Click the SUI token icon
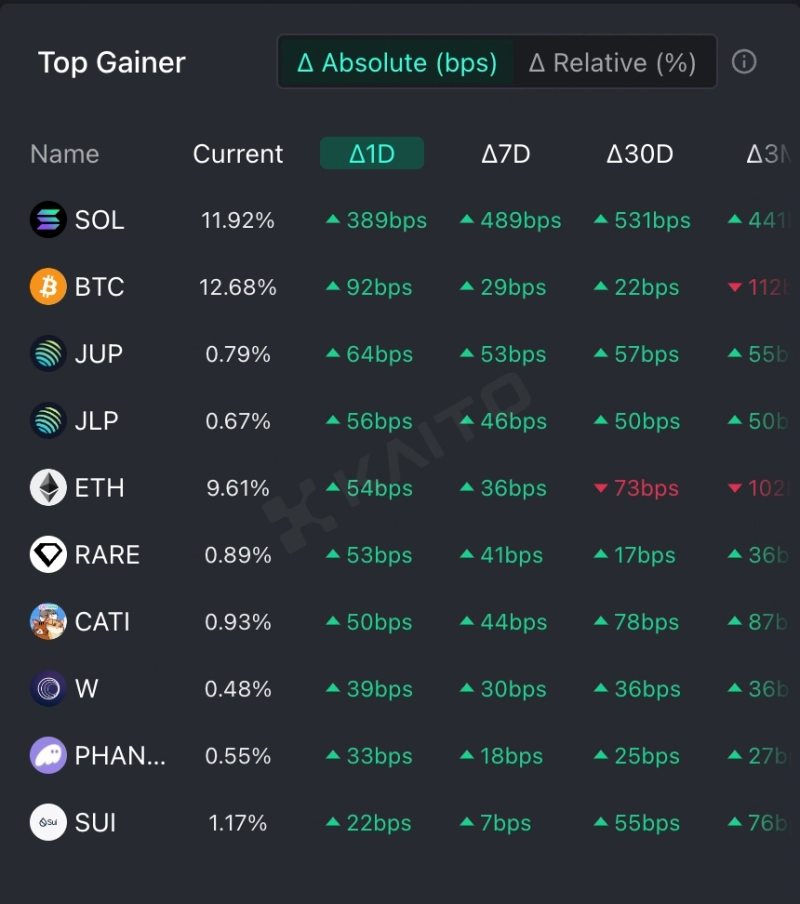Image resolution: width=800 pixels, height=904 pixels. (x=48, y=823)
